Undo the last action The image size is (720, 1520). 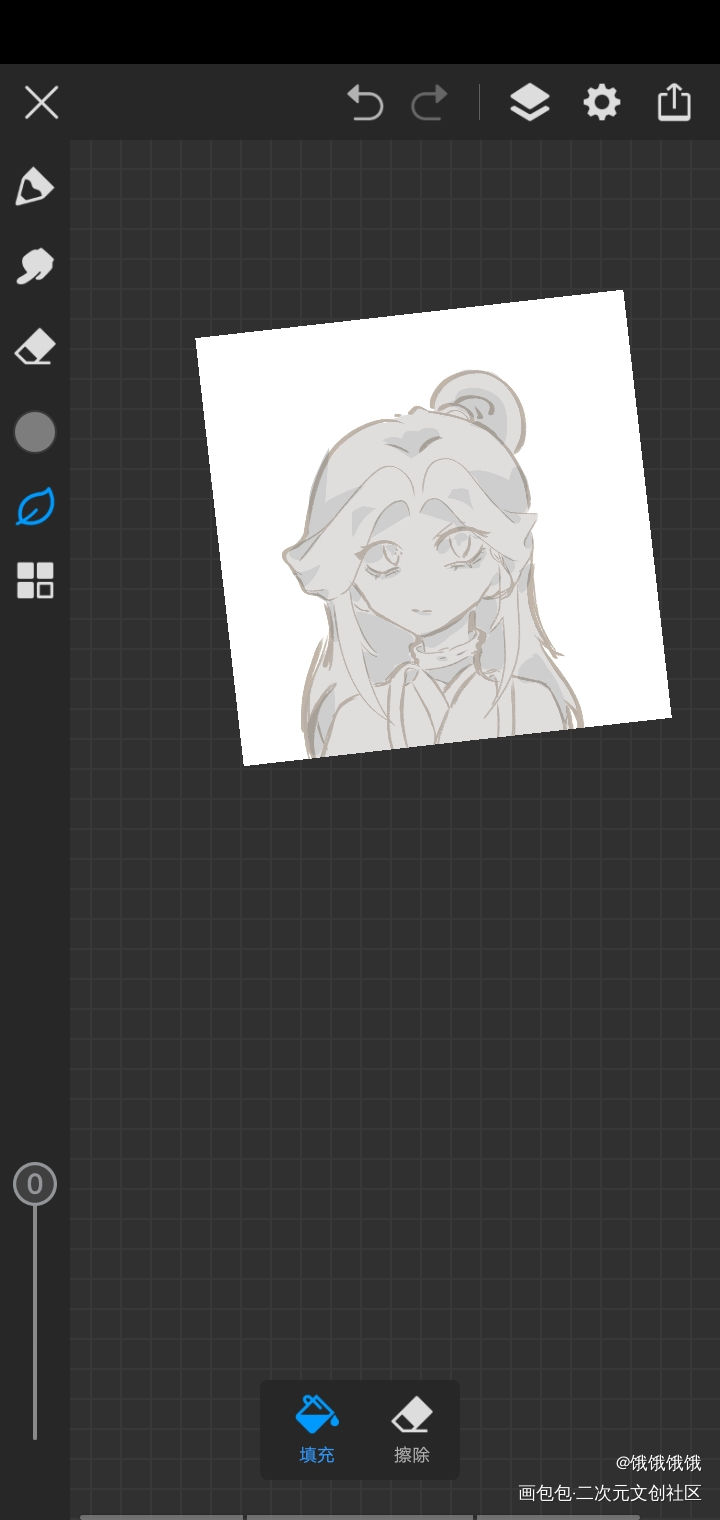[365, 102]
